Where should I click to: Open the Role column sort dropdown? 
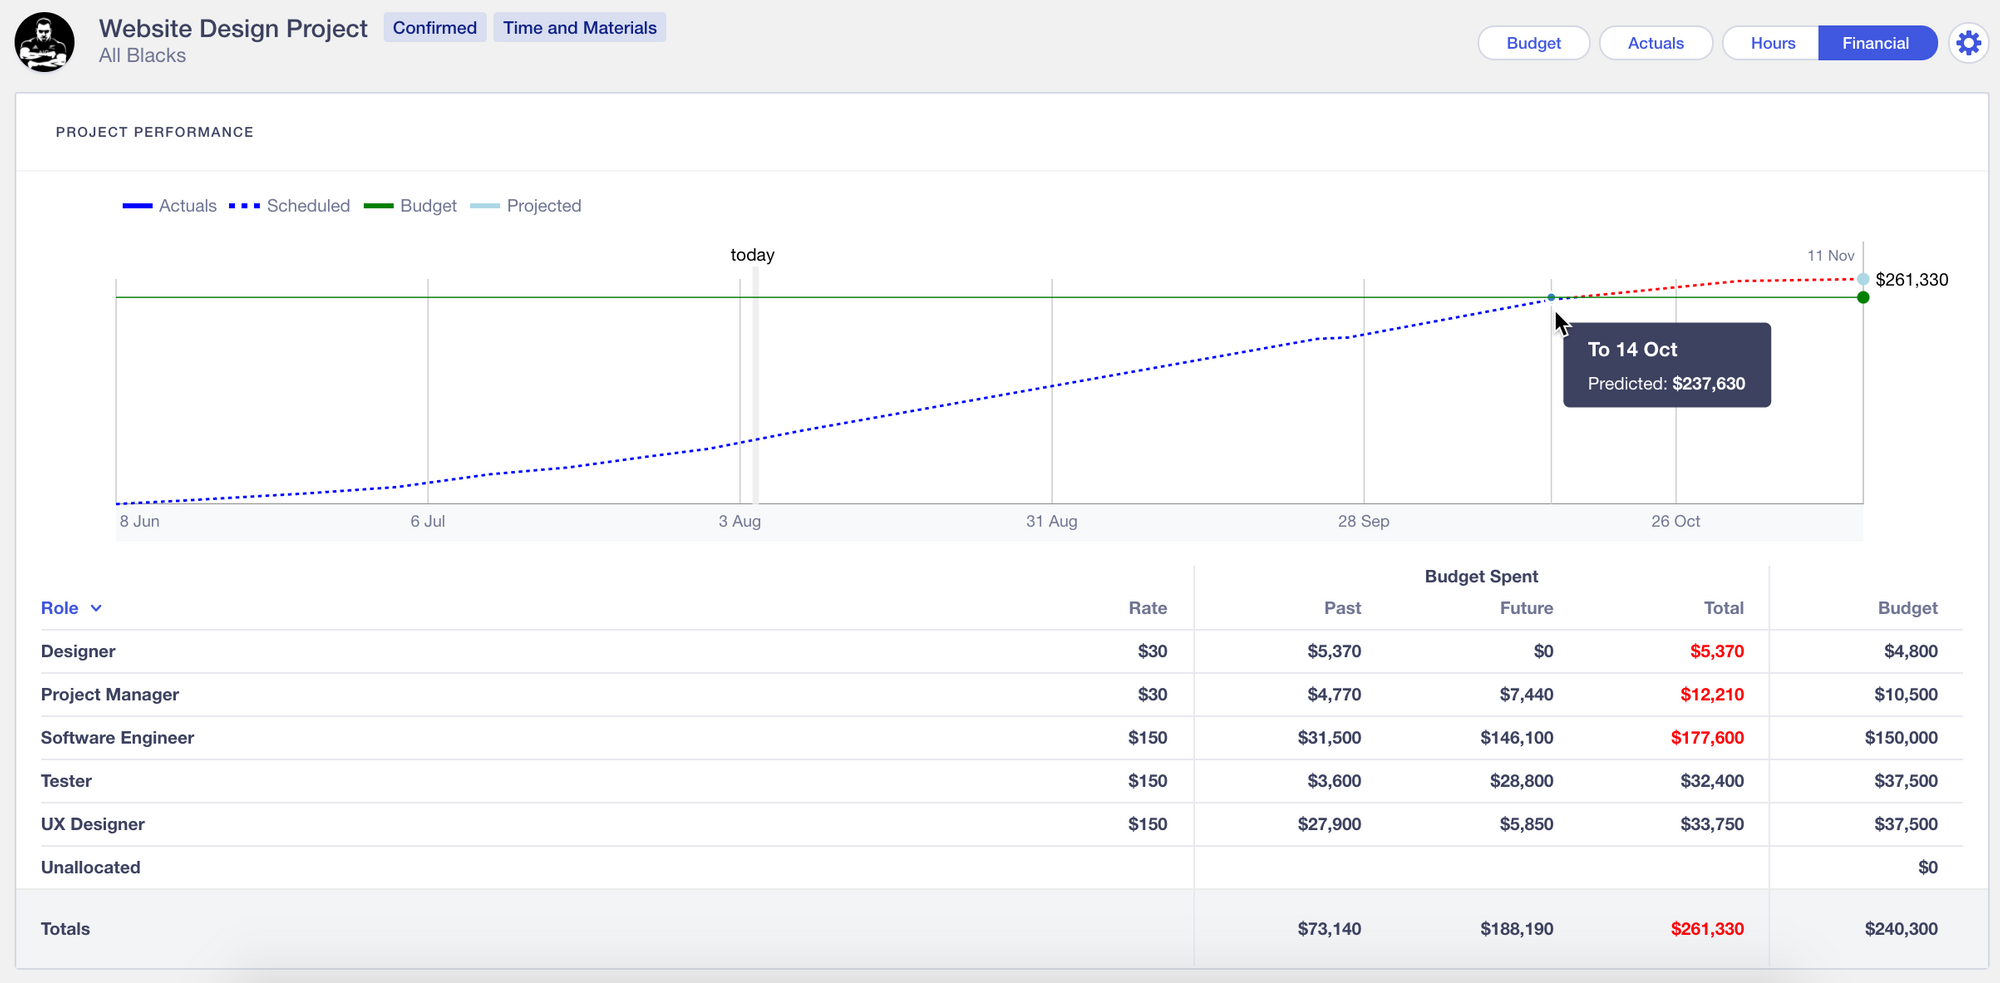pos(97,607)
